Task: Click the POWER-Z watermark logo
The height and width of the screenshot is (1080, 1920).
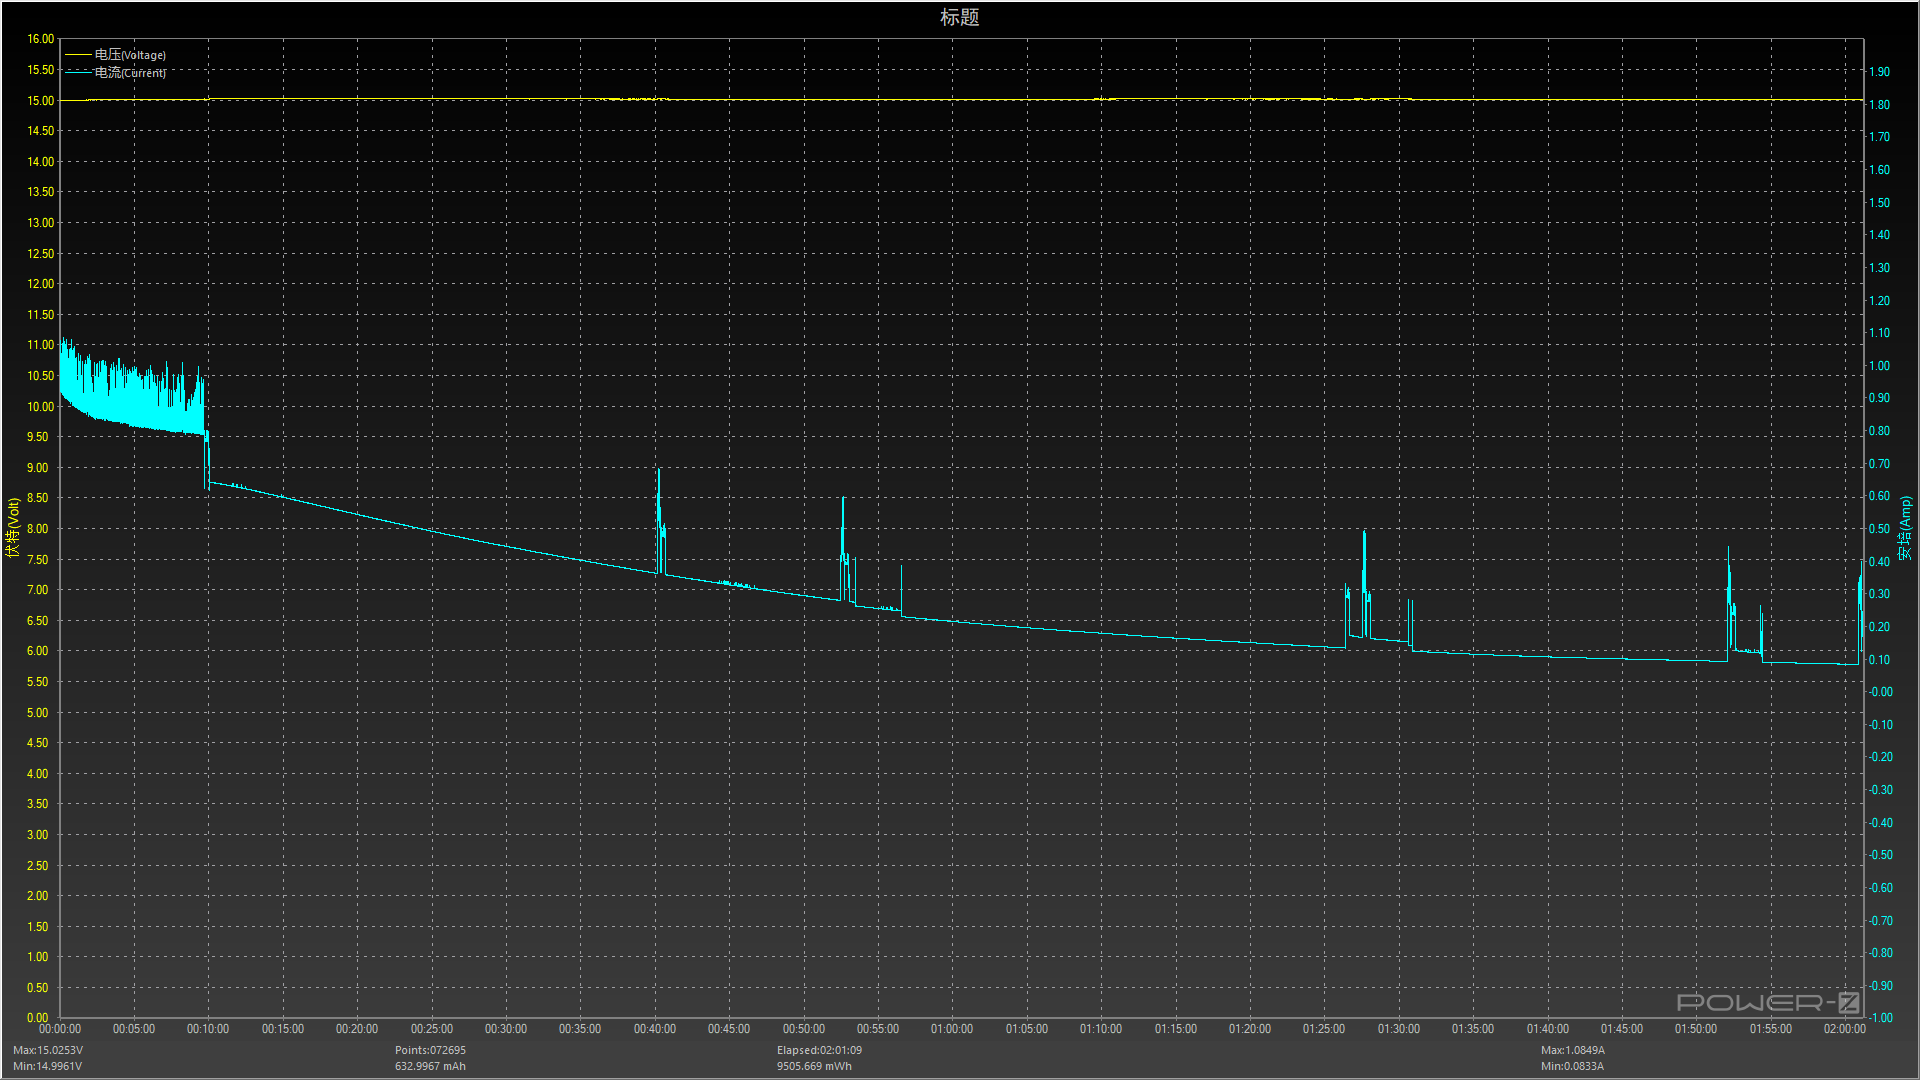Action: click(1767, 1002)
